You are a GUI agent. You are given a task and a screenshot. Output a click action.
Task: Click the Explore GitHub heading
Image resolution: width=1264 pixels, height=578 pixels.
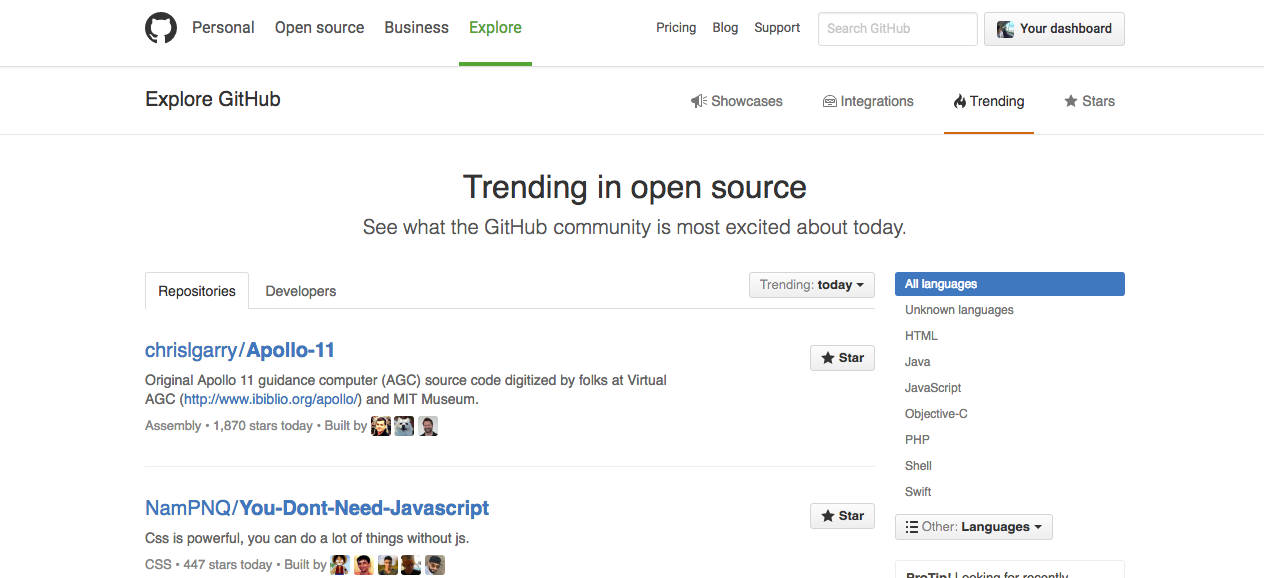(x=213, y=99)
